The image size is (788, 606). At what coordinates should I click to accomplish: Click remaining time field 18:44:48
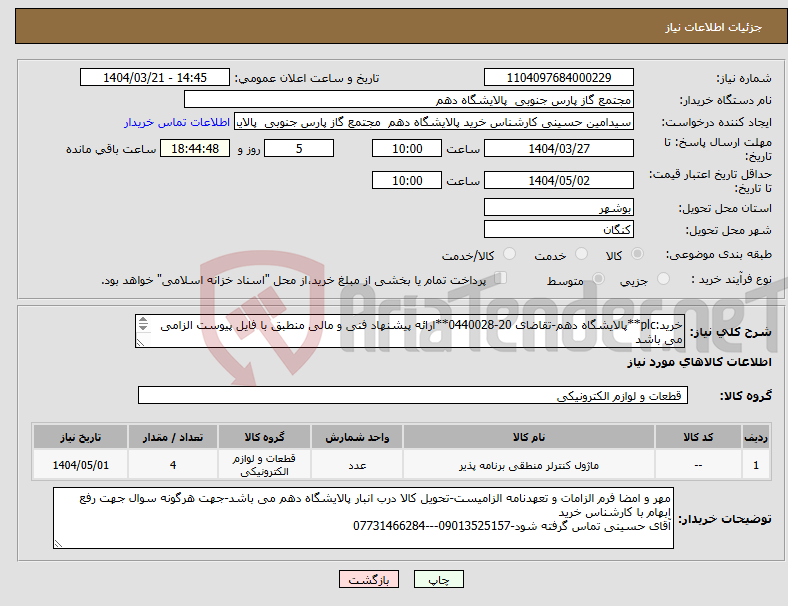pos(195,148)
